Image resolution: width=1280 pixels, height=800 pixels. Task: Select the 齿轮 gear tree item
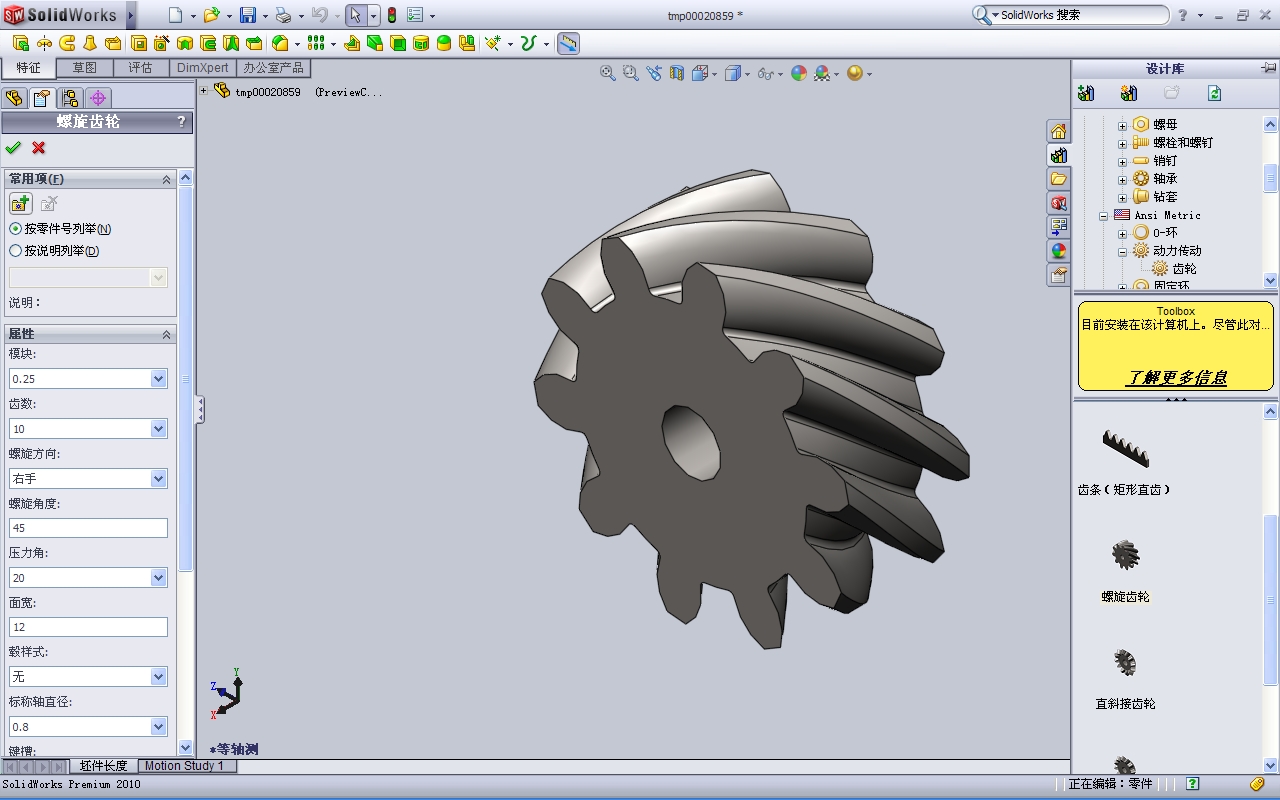click(1184, 269)
